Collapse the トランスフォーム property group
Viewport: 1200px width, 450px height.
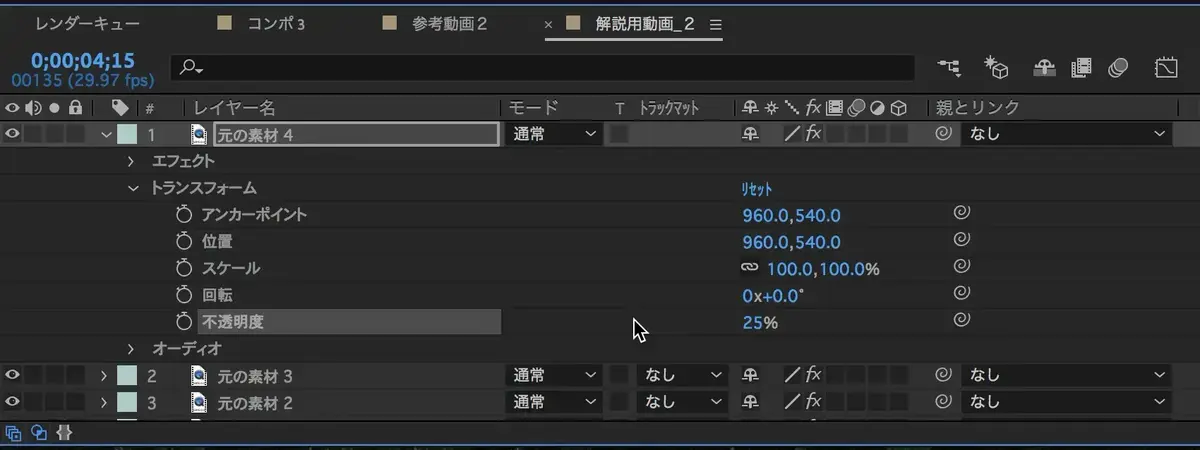pos(131,188)
